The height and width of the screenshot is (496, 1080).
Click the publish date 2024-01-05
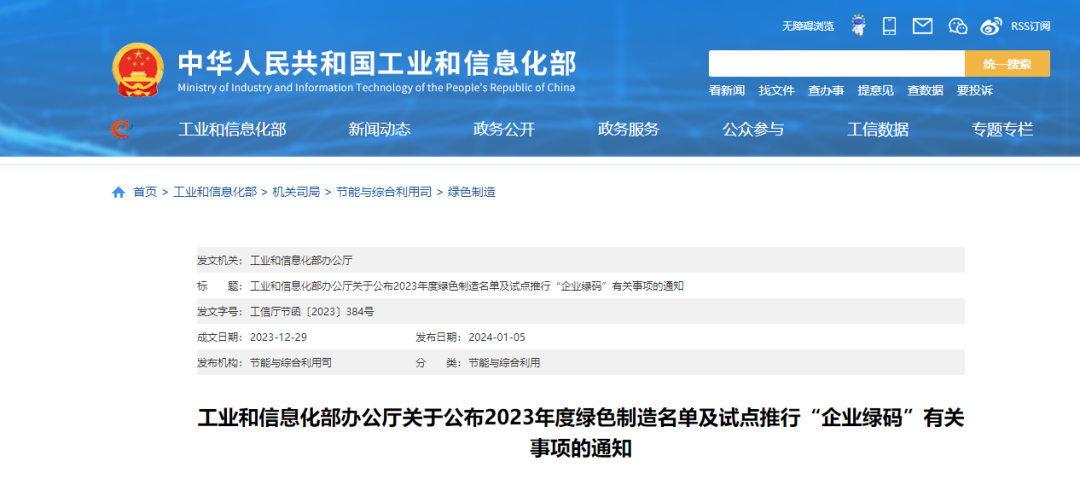click(x=497, y=337)
